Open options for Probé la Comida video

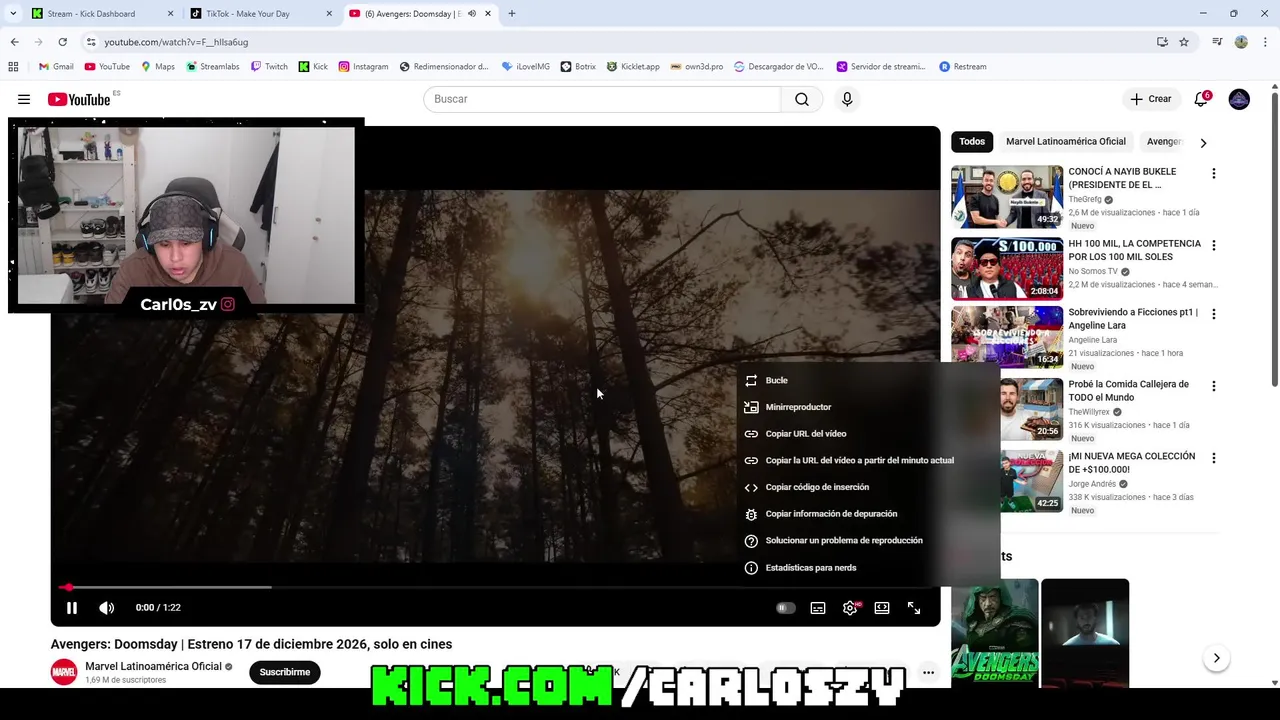click(1214, 385)
